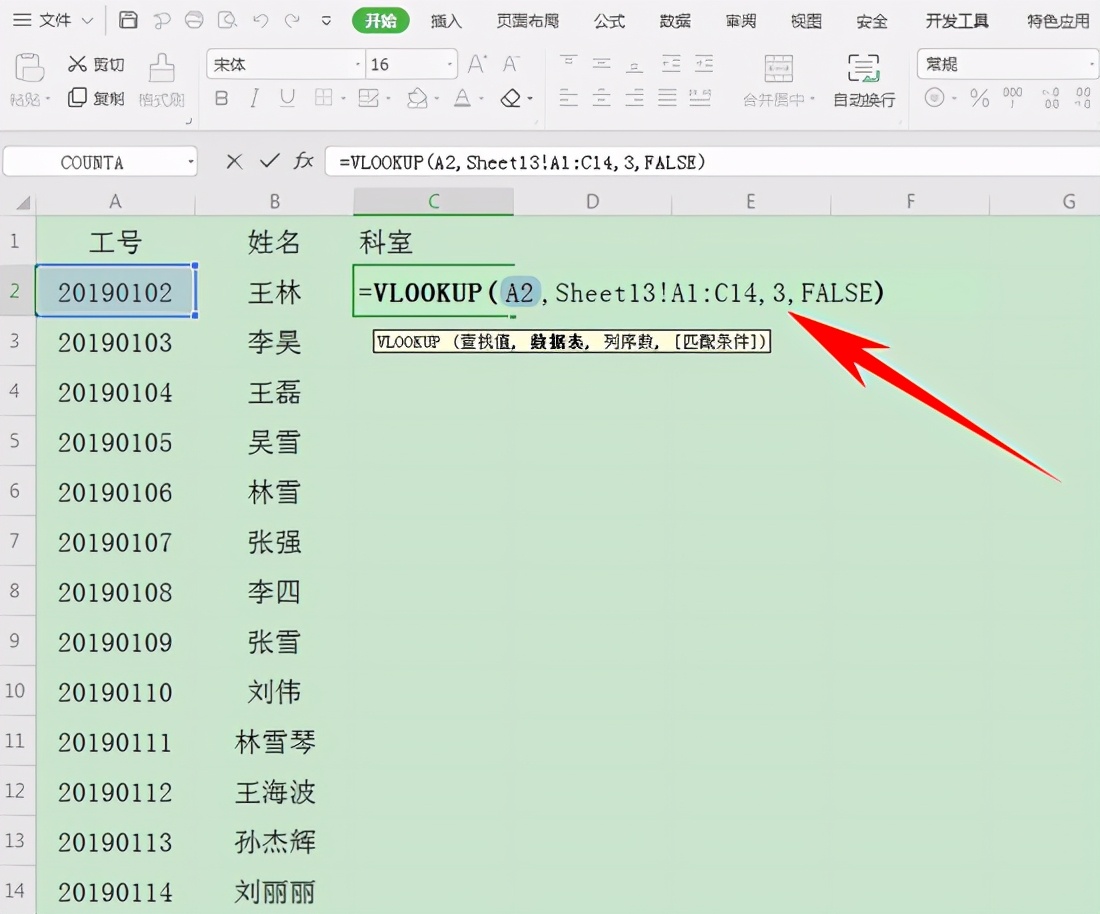The height and width of the screenshot is (914, 1100).
Task: Apply the percent style
Action: pyautogui.click(x=979, y=98)
